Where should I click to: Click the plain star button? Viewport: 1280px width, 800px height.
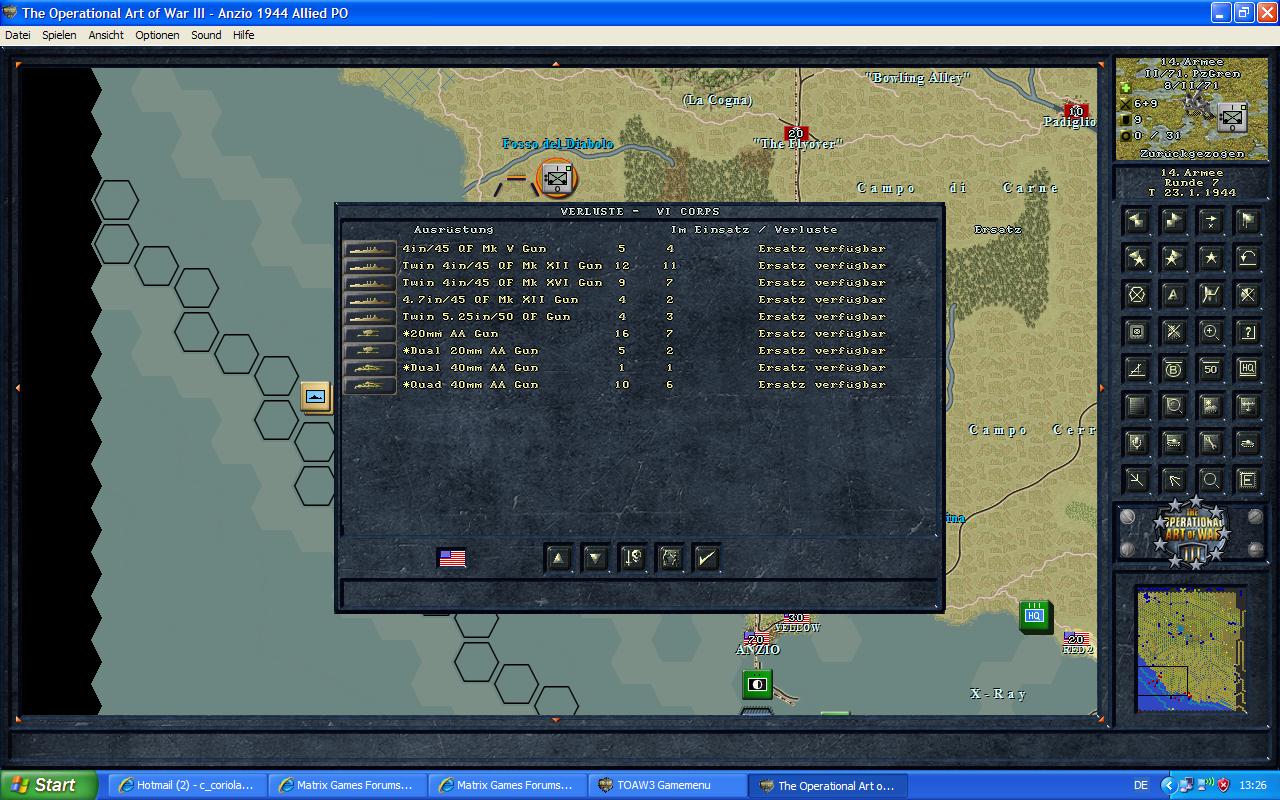(x=1211, y=258)
